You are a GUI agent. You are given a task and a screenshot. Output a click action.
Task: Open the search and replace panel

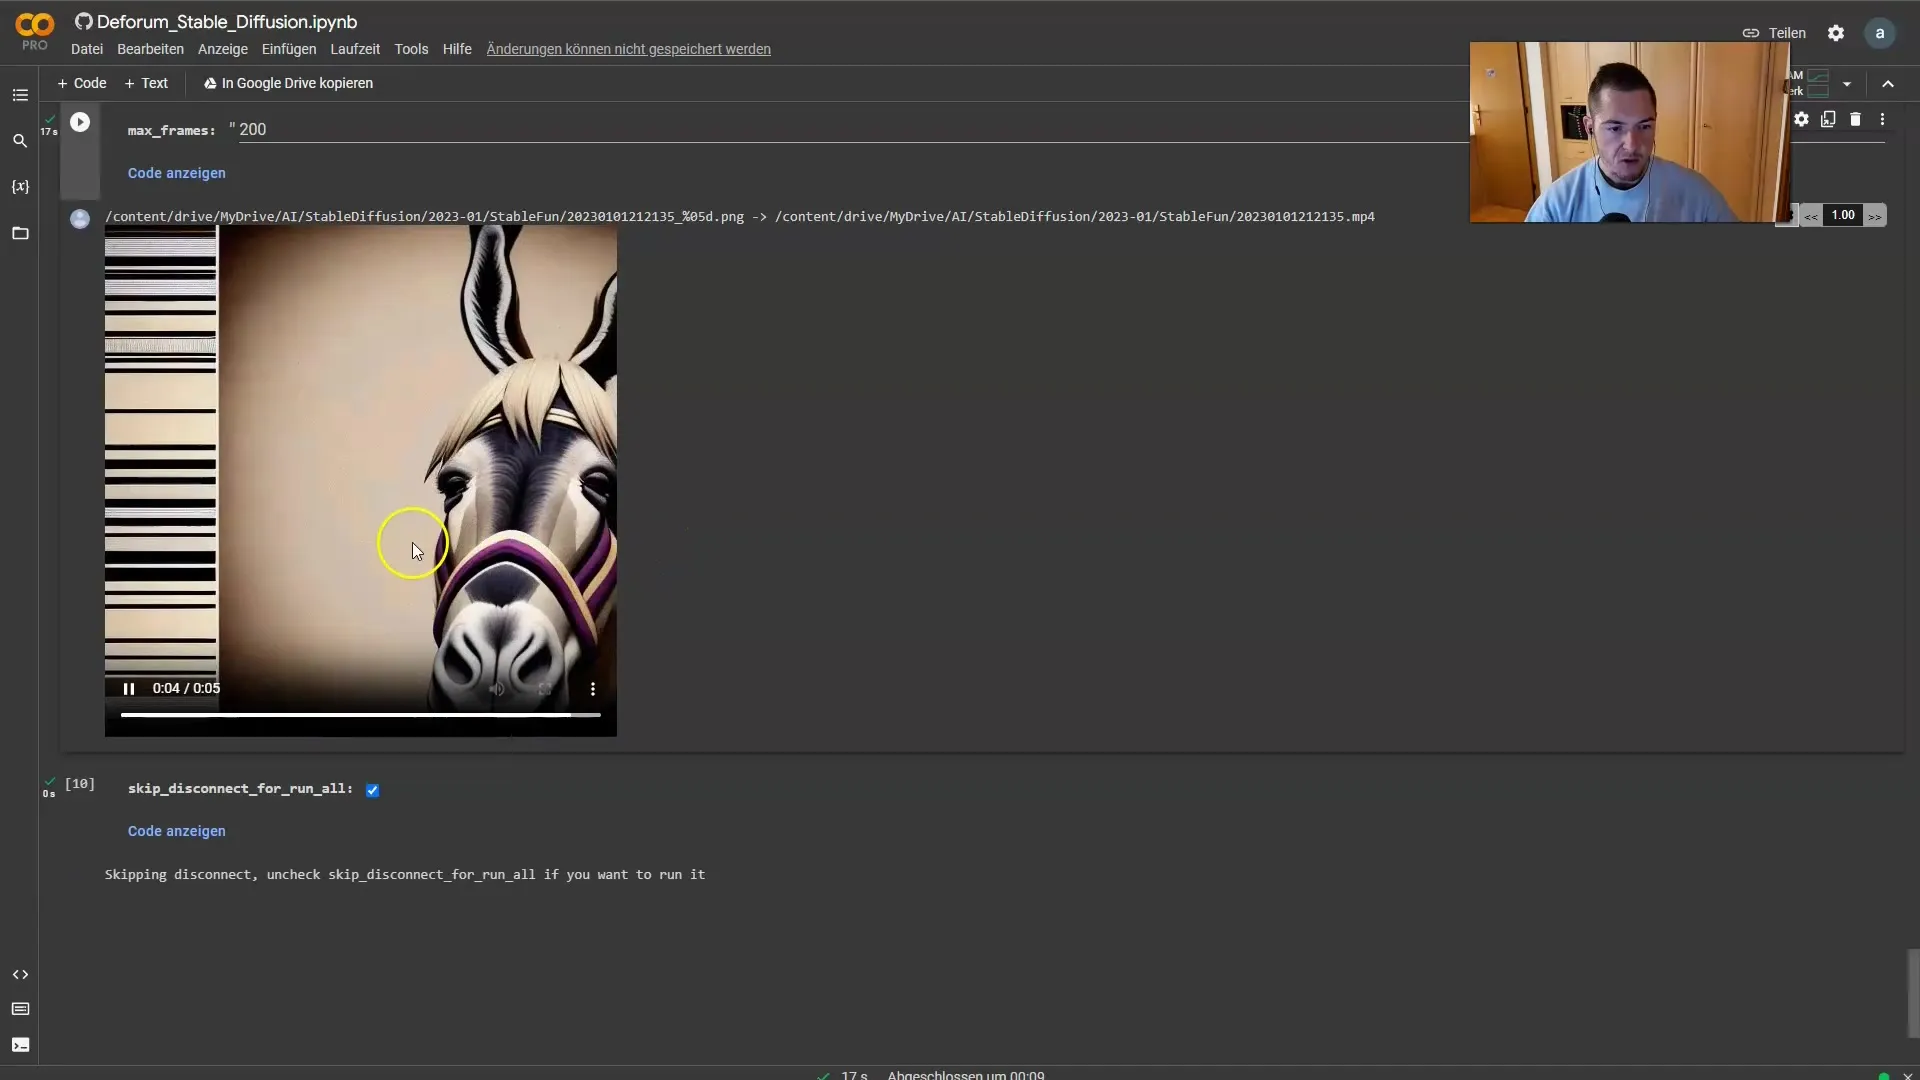(x=20, y=141)
